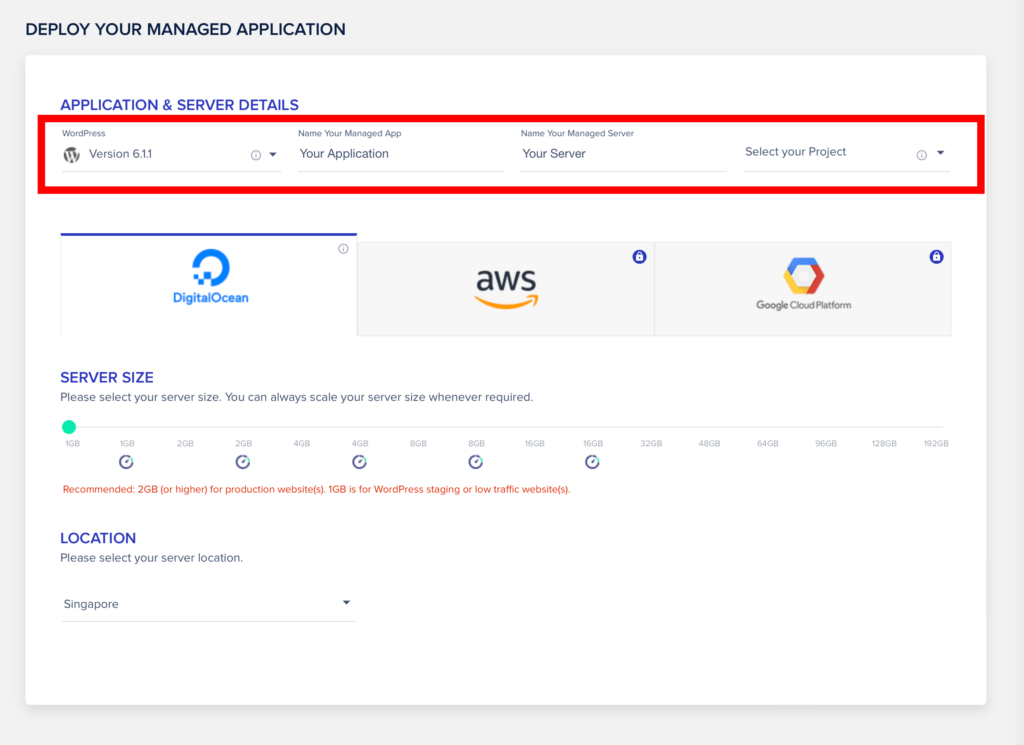
Task: Click the lock icon on the AWS tab
Action: coord(639,257)
